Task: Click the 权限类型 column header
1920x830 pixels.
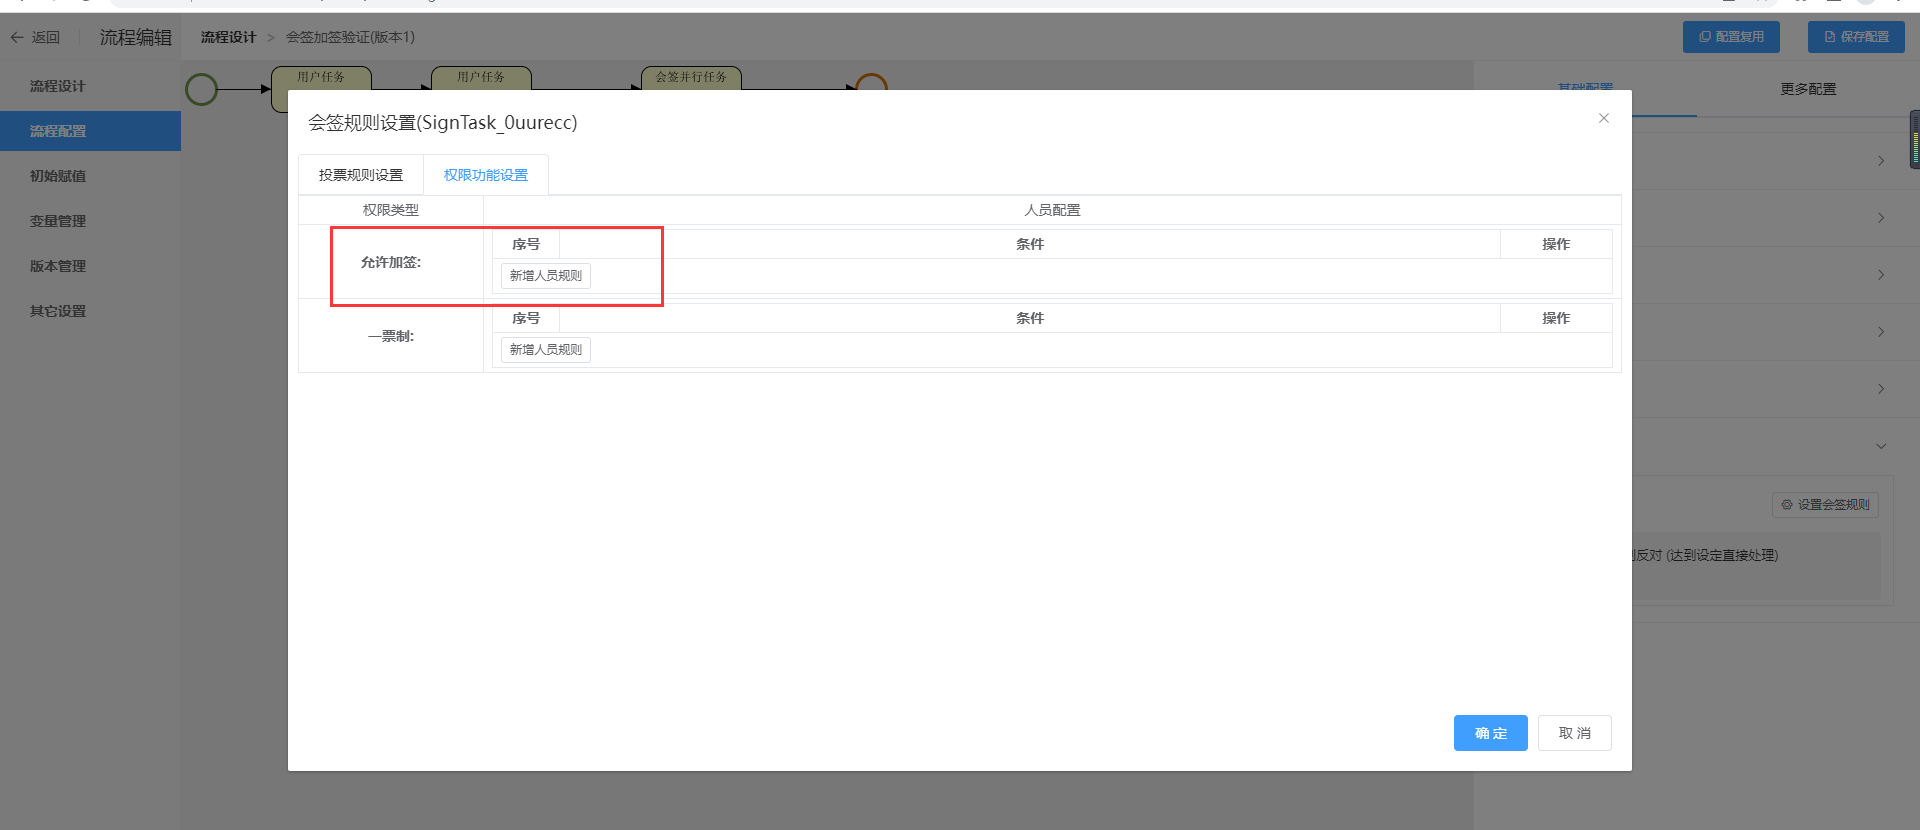Action: pos(391,210)
